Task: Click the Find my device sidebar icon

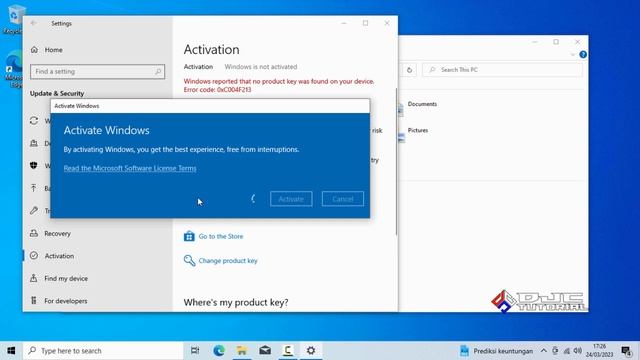Action: 34,278
